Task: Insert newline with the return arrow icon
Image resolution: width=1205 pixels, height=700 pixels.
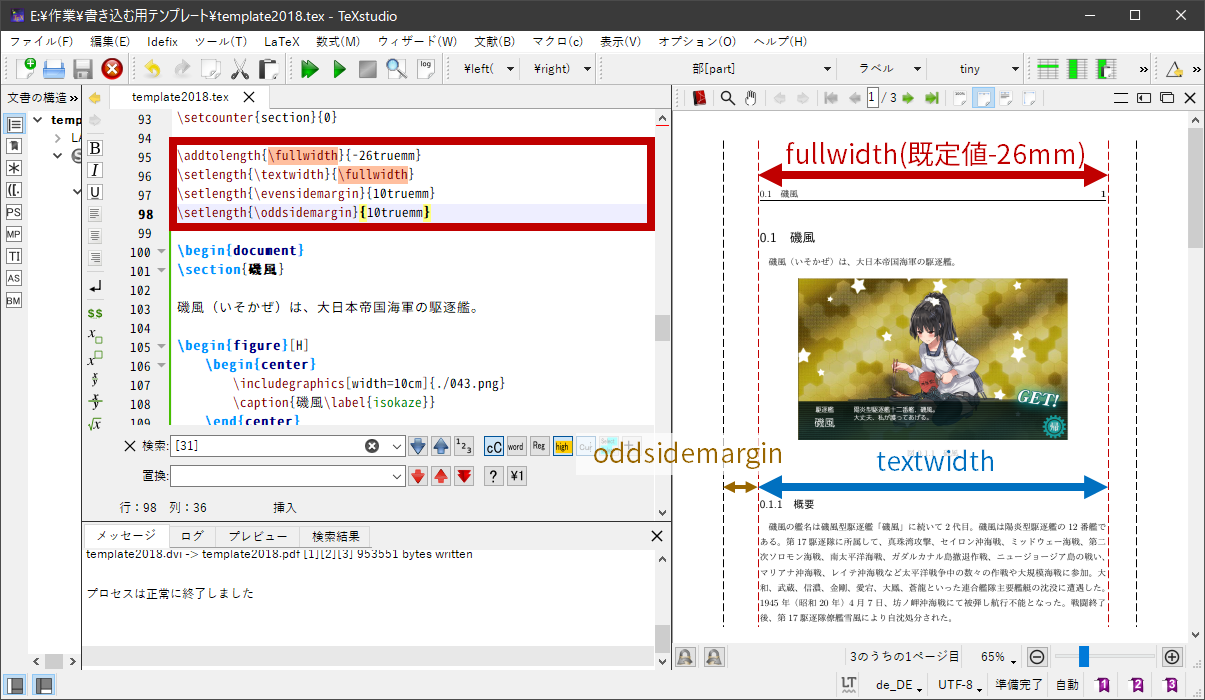Action: point(96,288)
